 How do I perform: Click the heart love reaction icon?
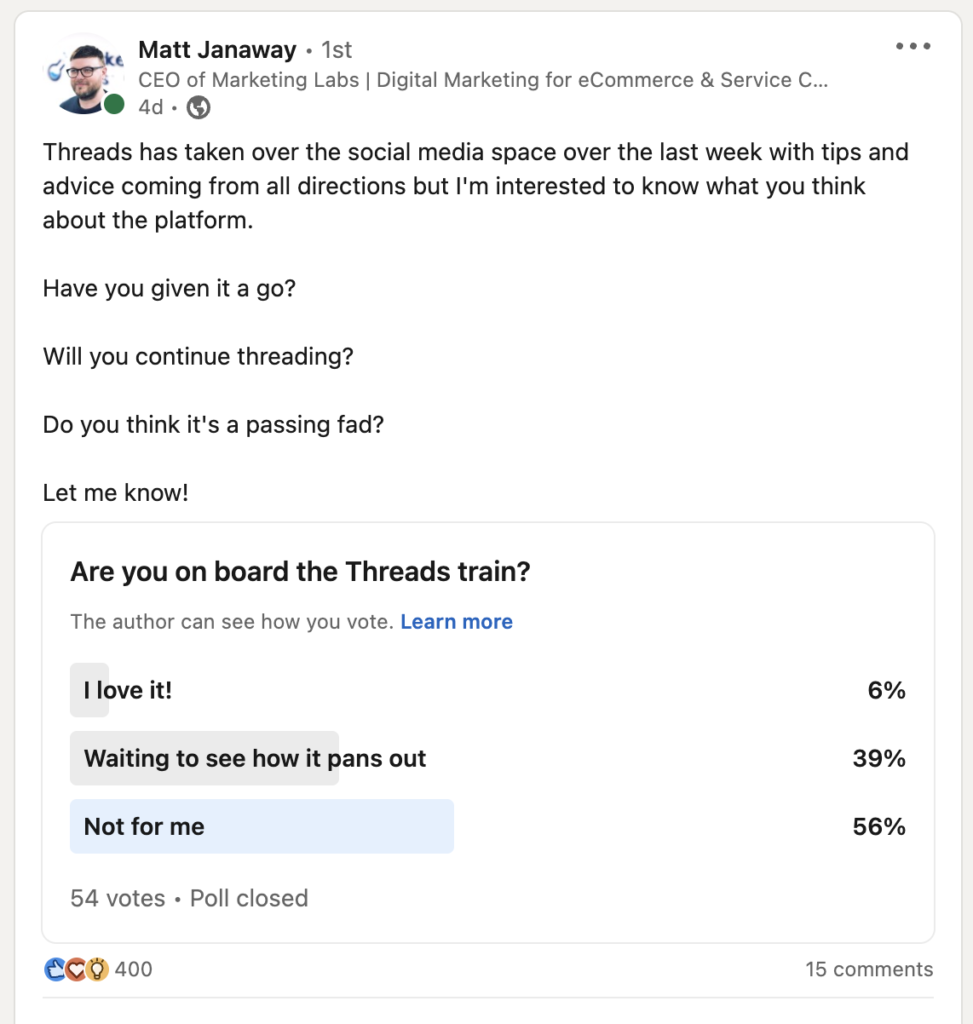pos(76,969)
